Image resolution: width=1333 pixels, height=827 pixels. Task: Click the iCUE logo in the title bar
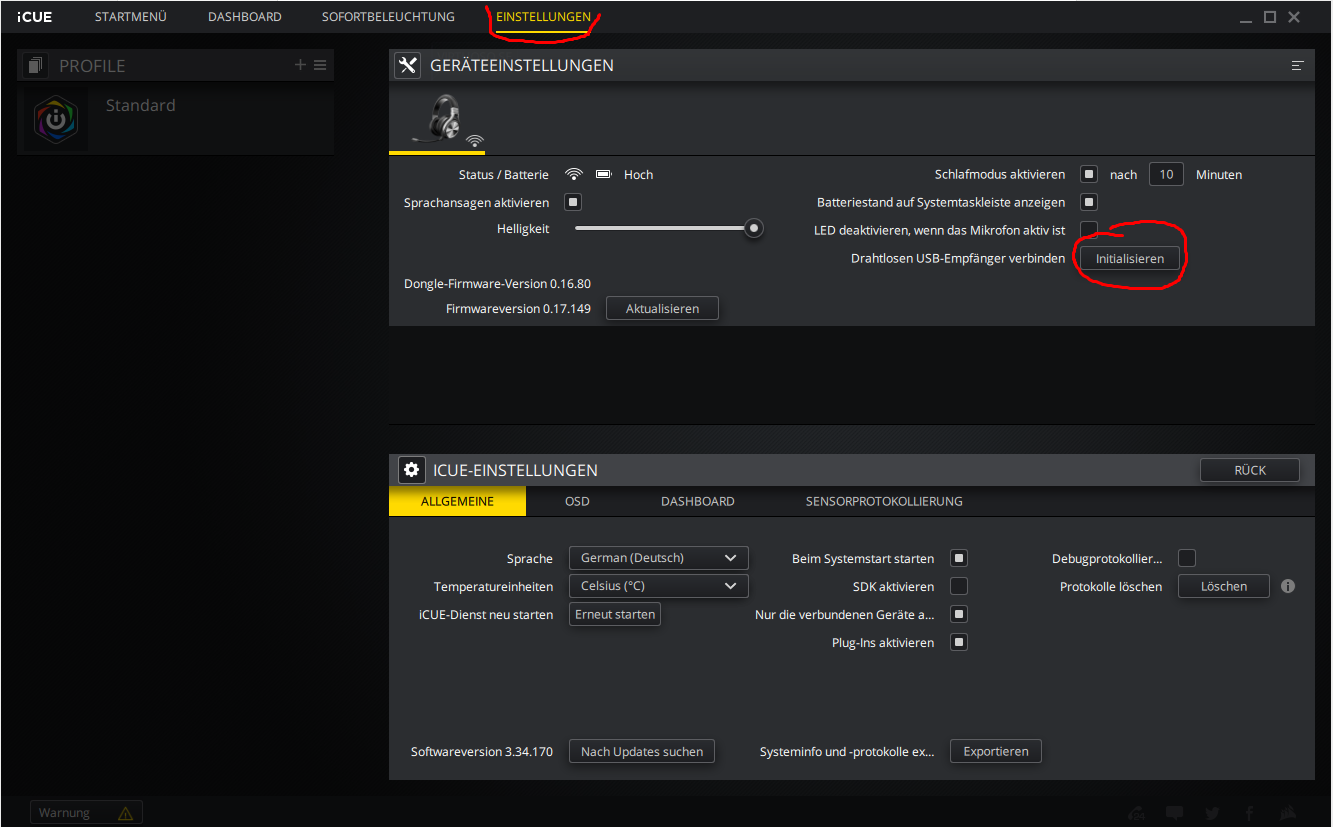click(34, 17)
